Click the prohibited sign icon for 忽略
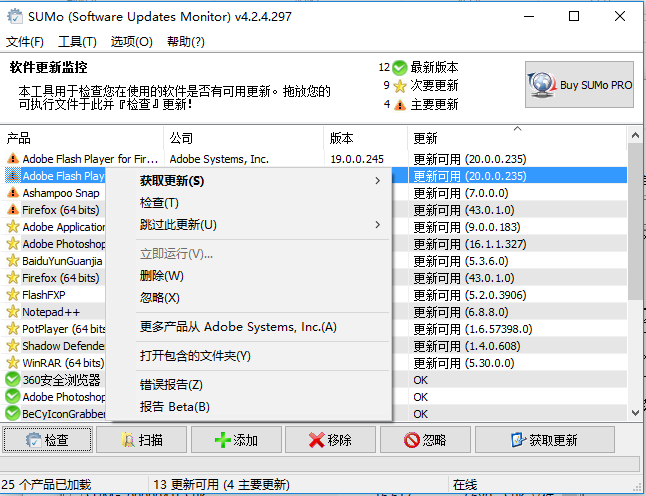Viewport: 646px width, 496px height. pos(411,440)
